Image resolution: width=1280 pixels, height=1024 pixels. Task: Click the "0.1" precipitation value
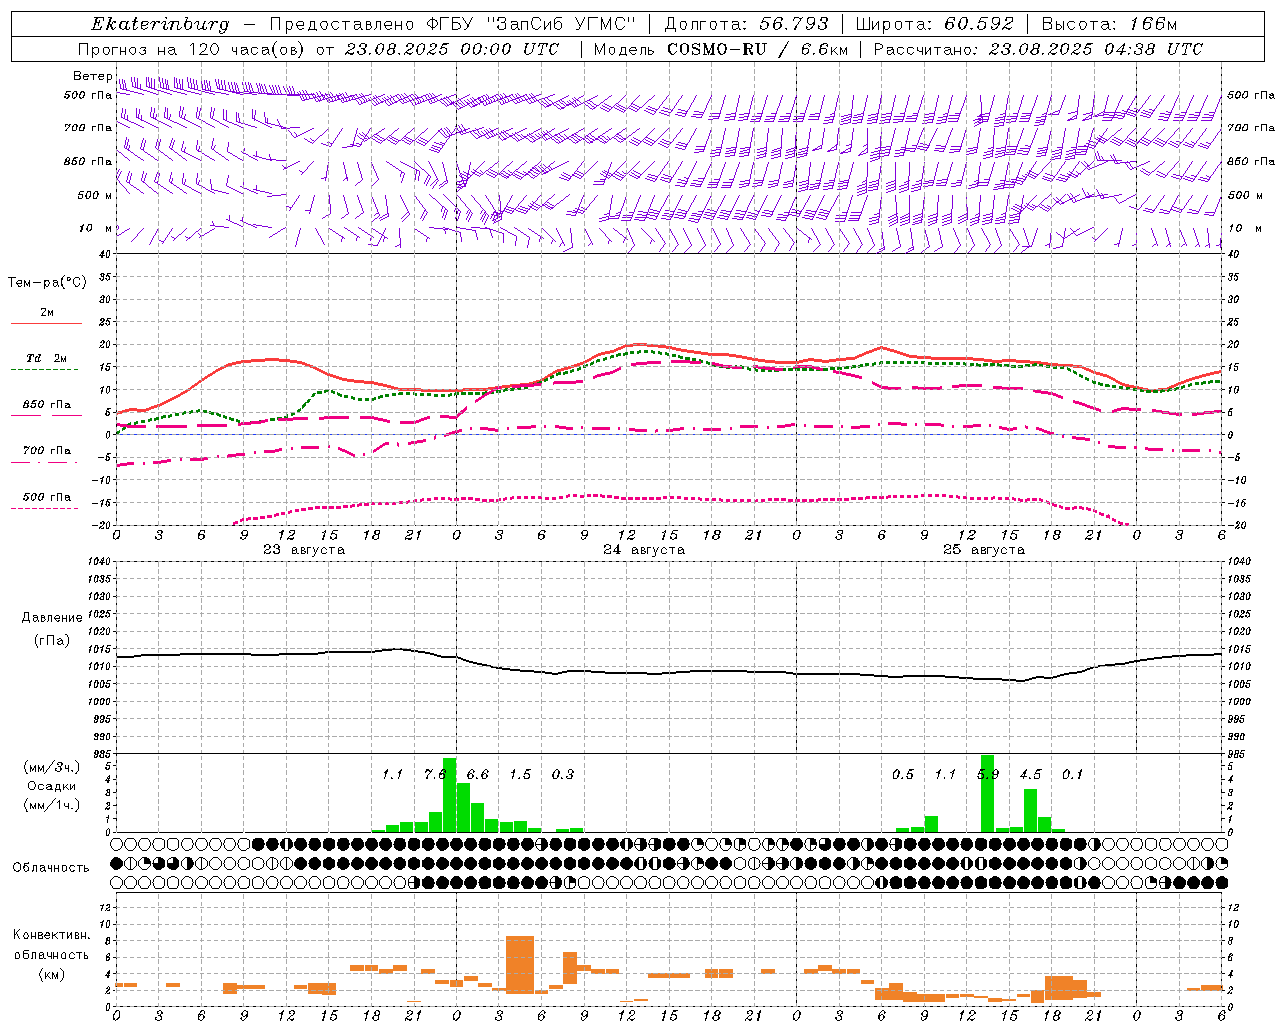click(1073, 775)
